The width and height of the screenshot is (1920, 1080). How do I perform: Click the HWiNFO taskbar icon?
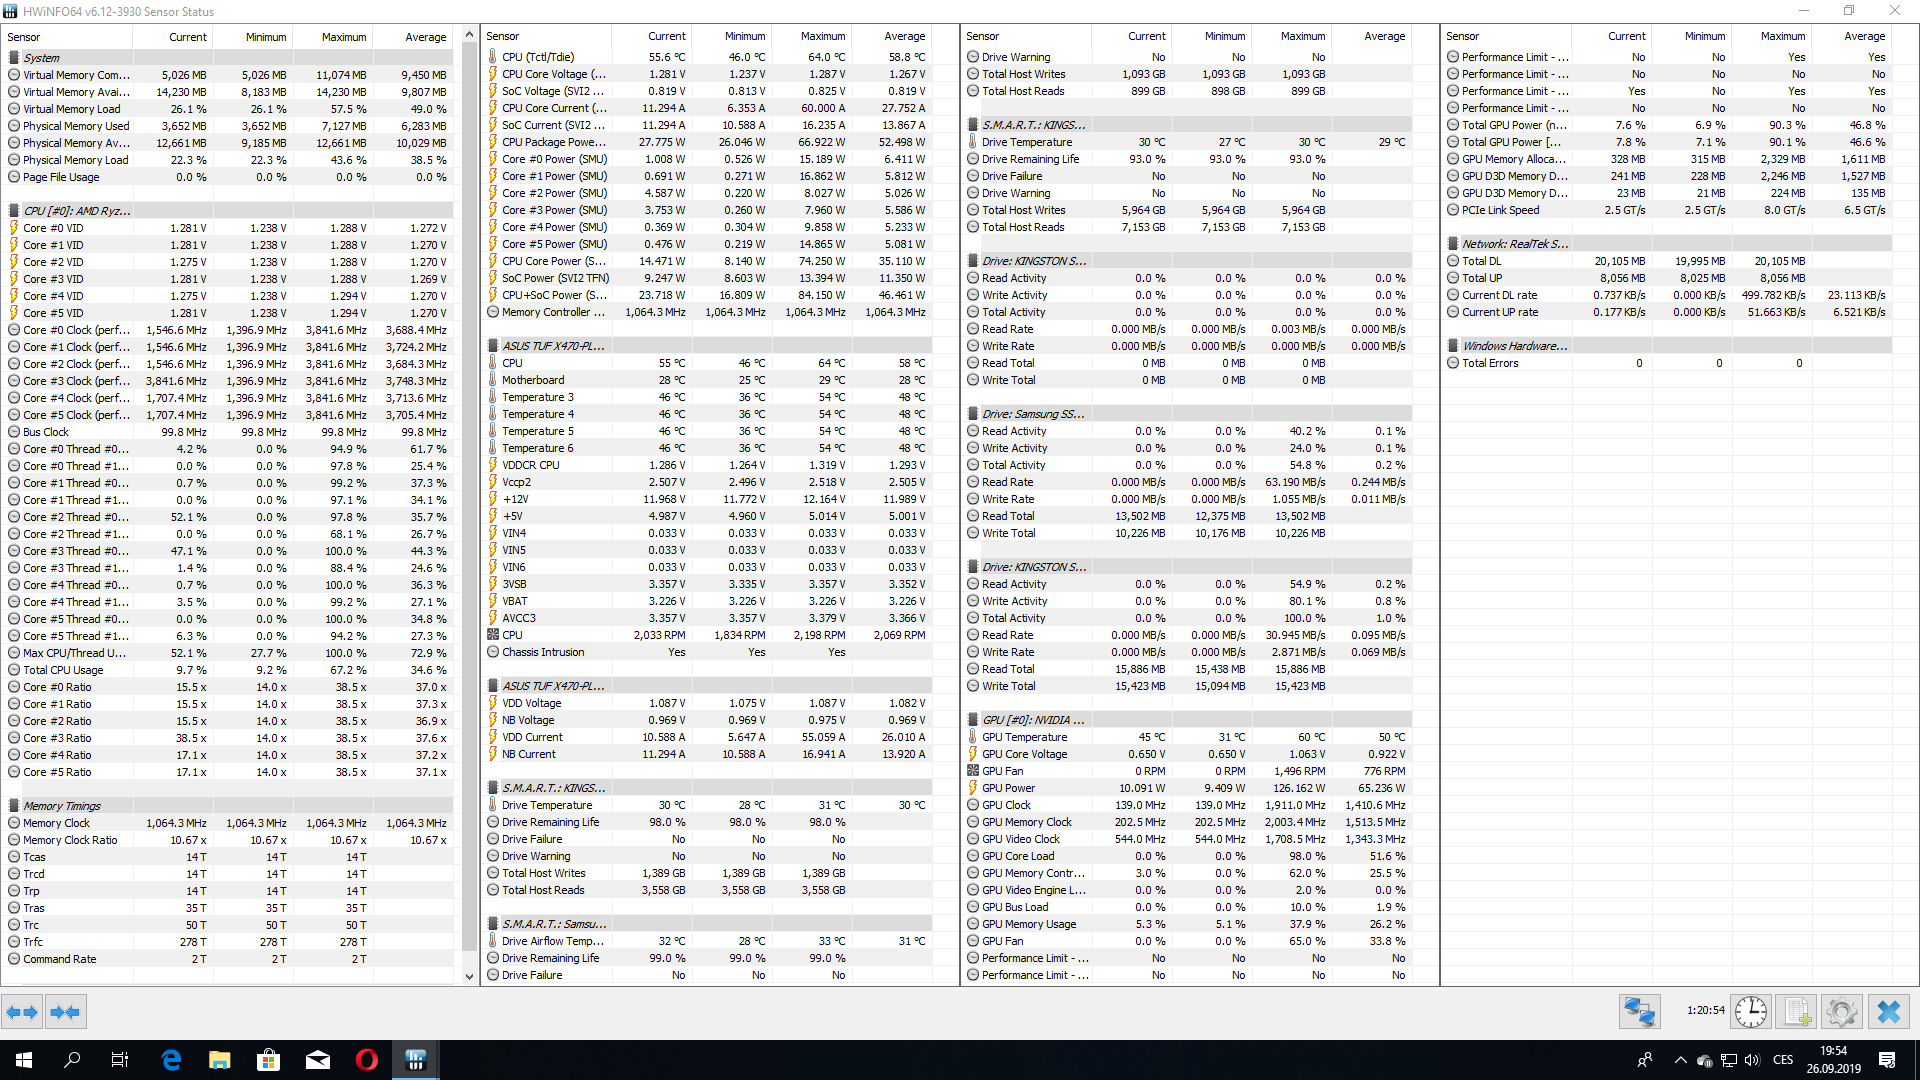415,1060
